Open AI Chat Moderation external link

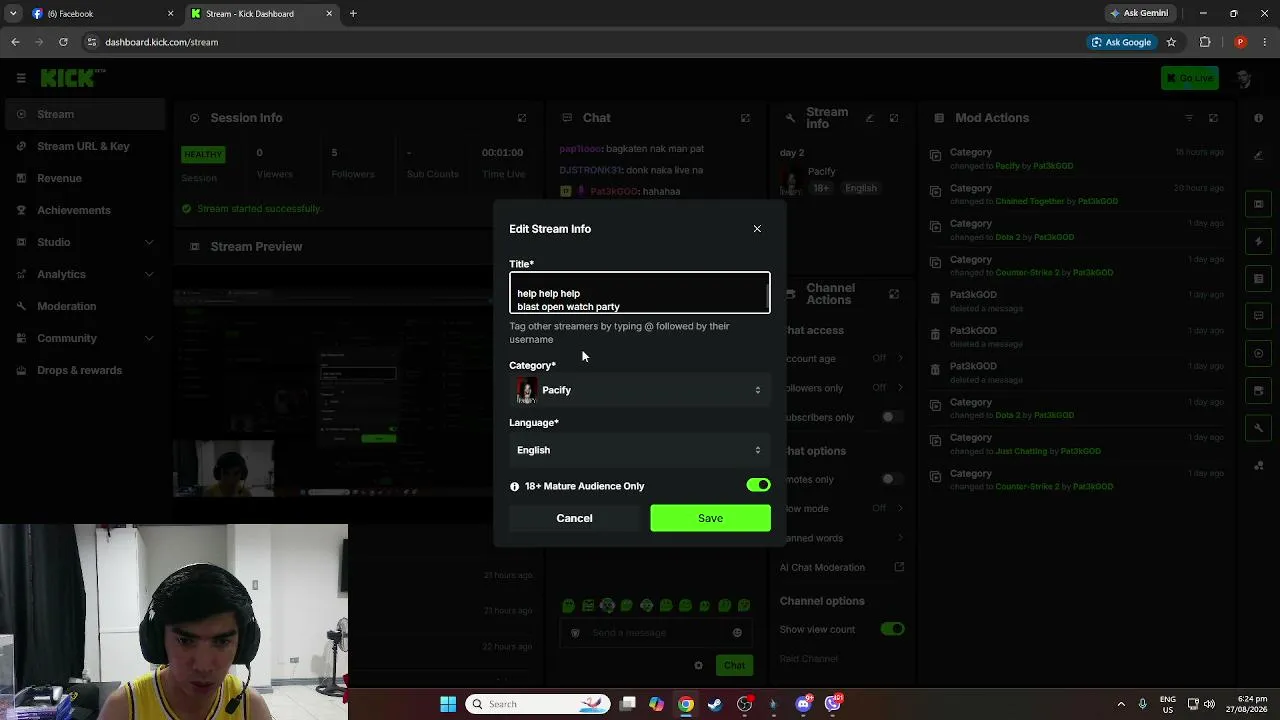point(899,567)
